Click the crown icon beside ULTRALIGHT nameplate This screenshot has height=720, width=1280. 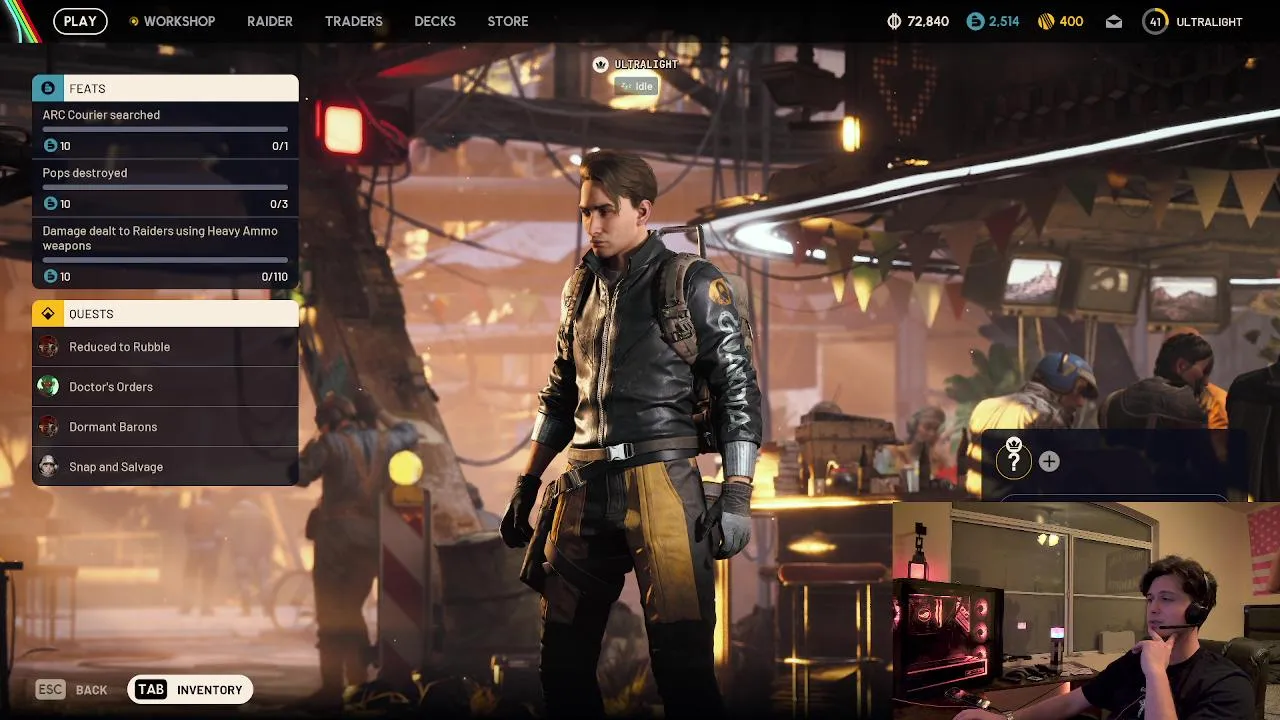pyautogui.click(x=600, y=64)
